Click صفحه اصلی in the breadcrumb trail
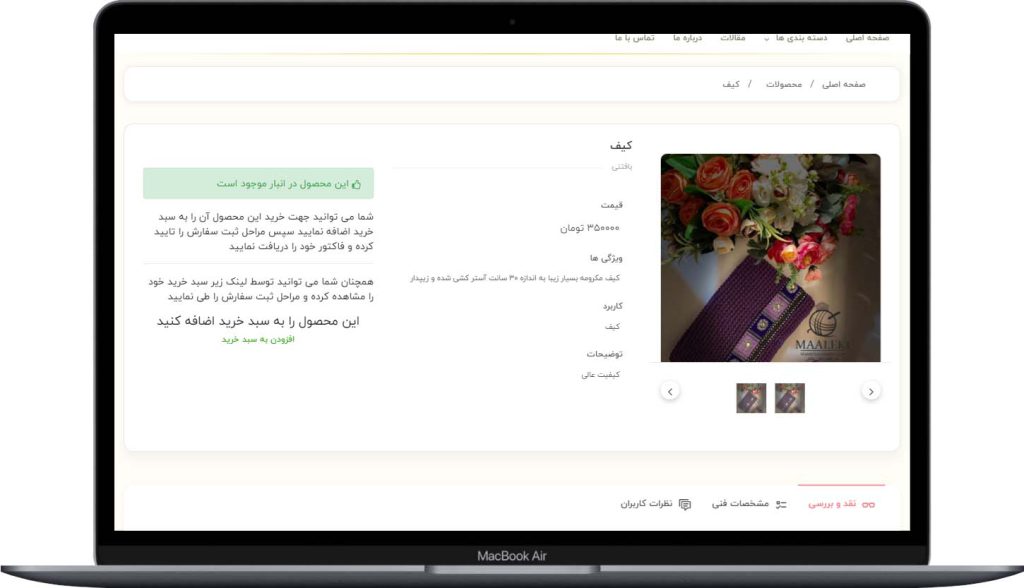1024x588 pixels. point(844,85)
